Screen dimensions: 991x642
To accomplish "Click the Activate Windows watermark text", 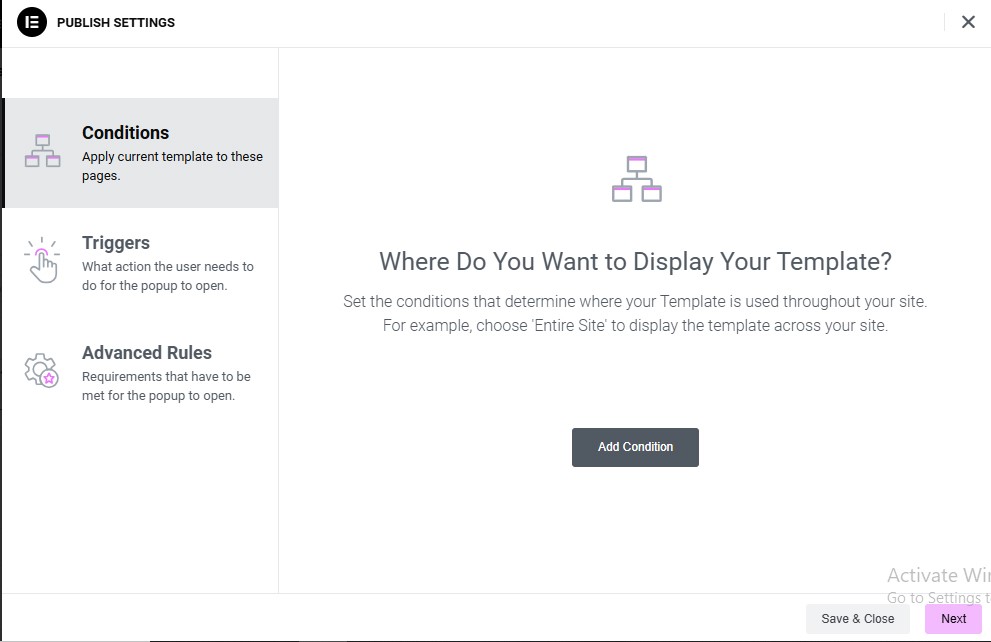I will click(939, 575).
